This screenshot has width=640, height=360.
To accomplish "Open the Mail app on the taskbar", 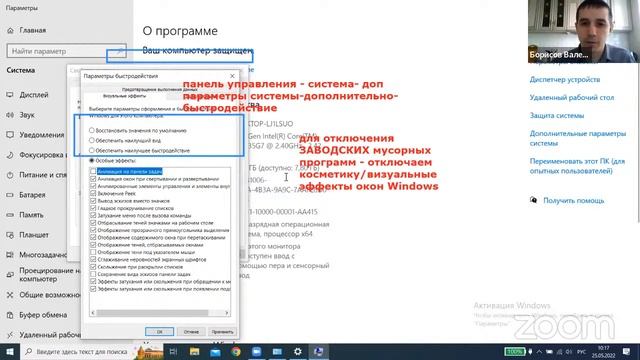I will [215, 351].
